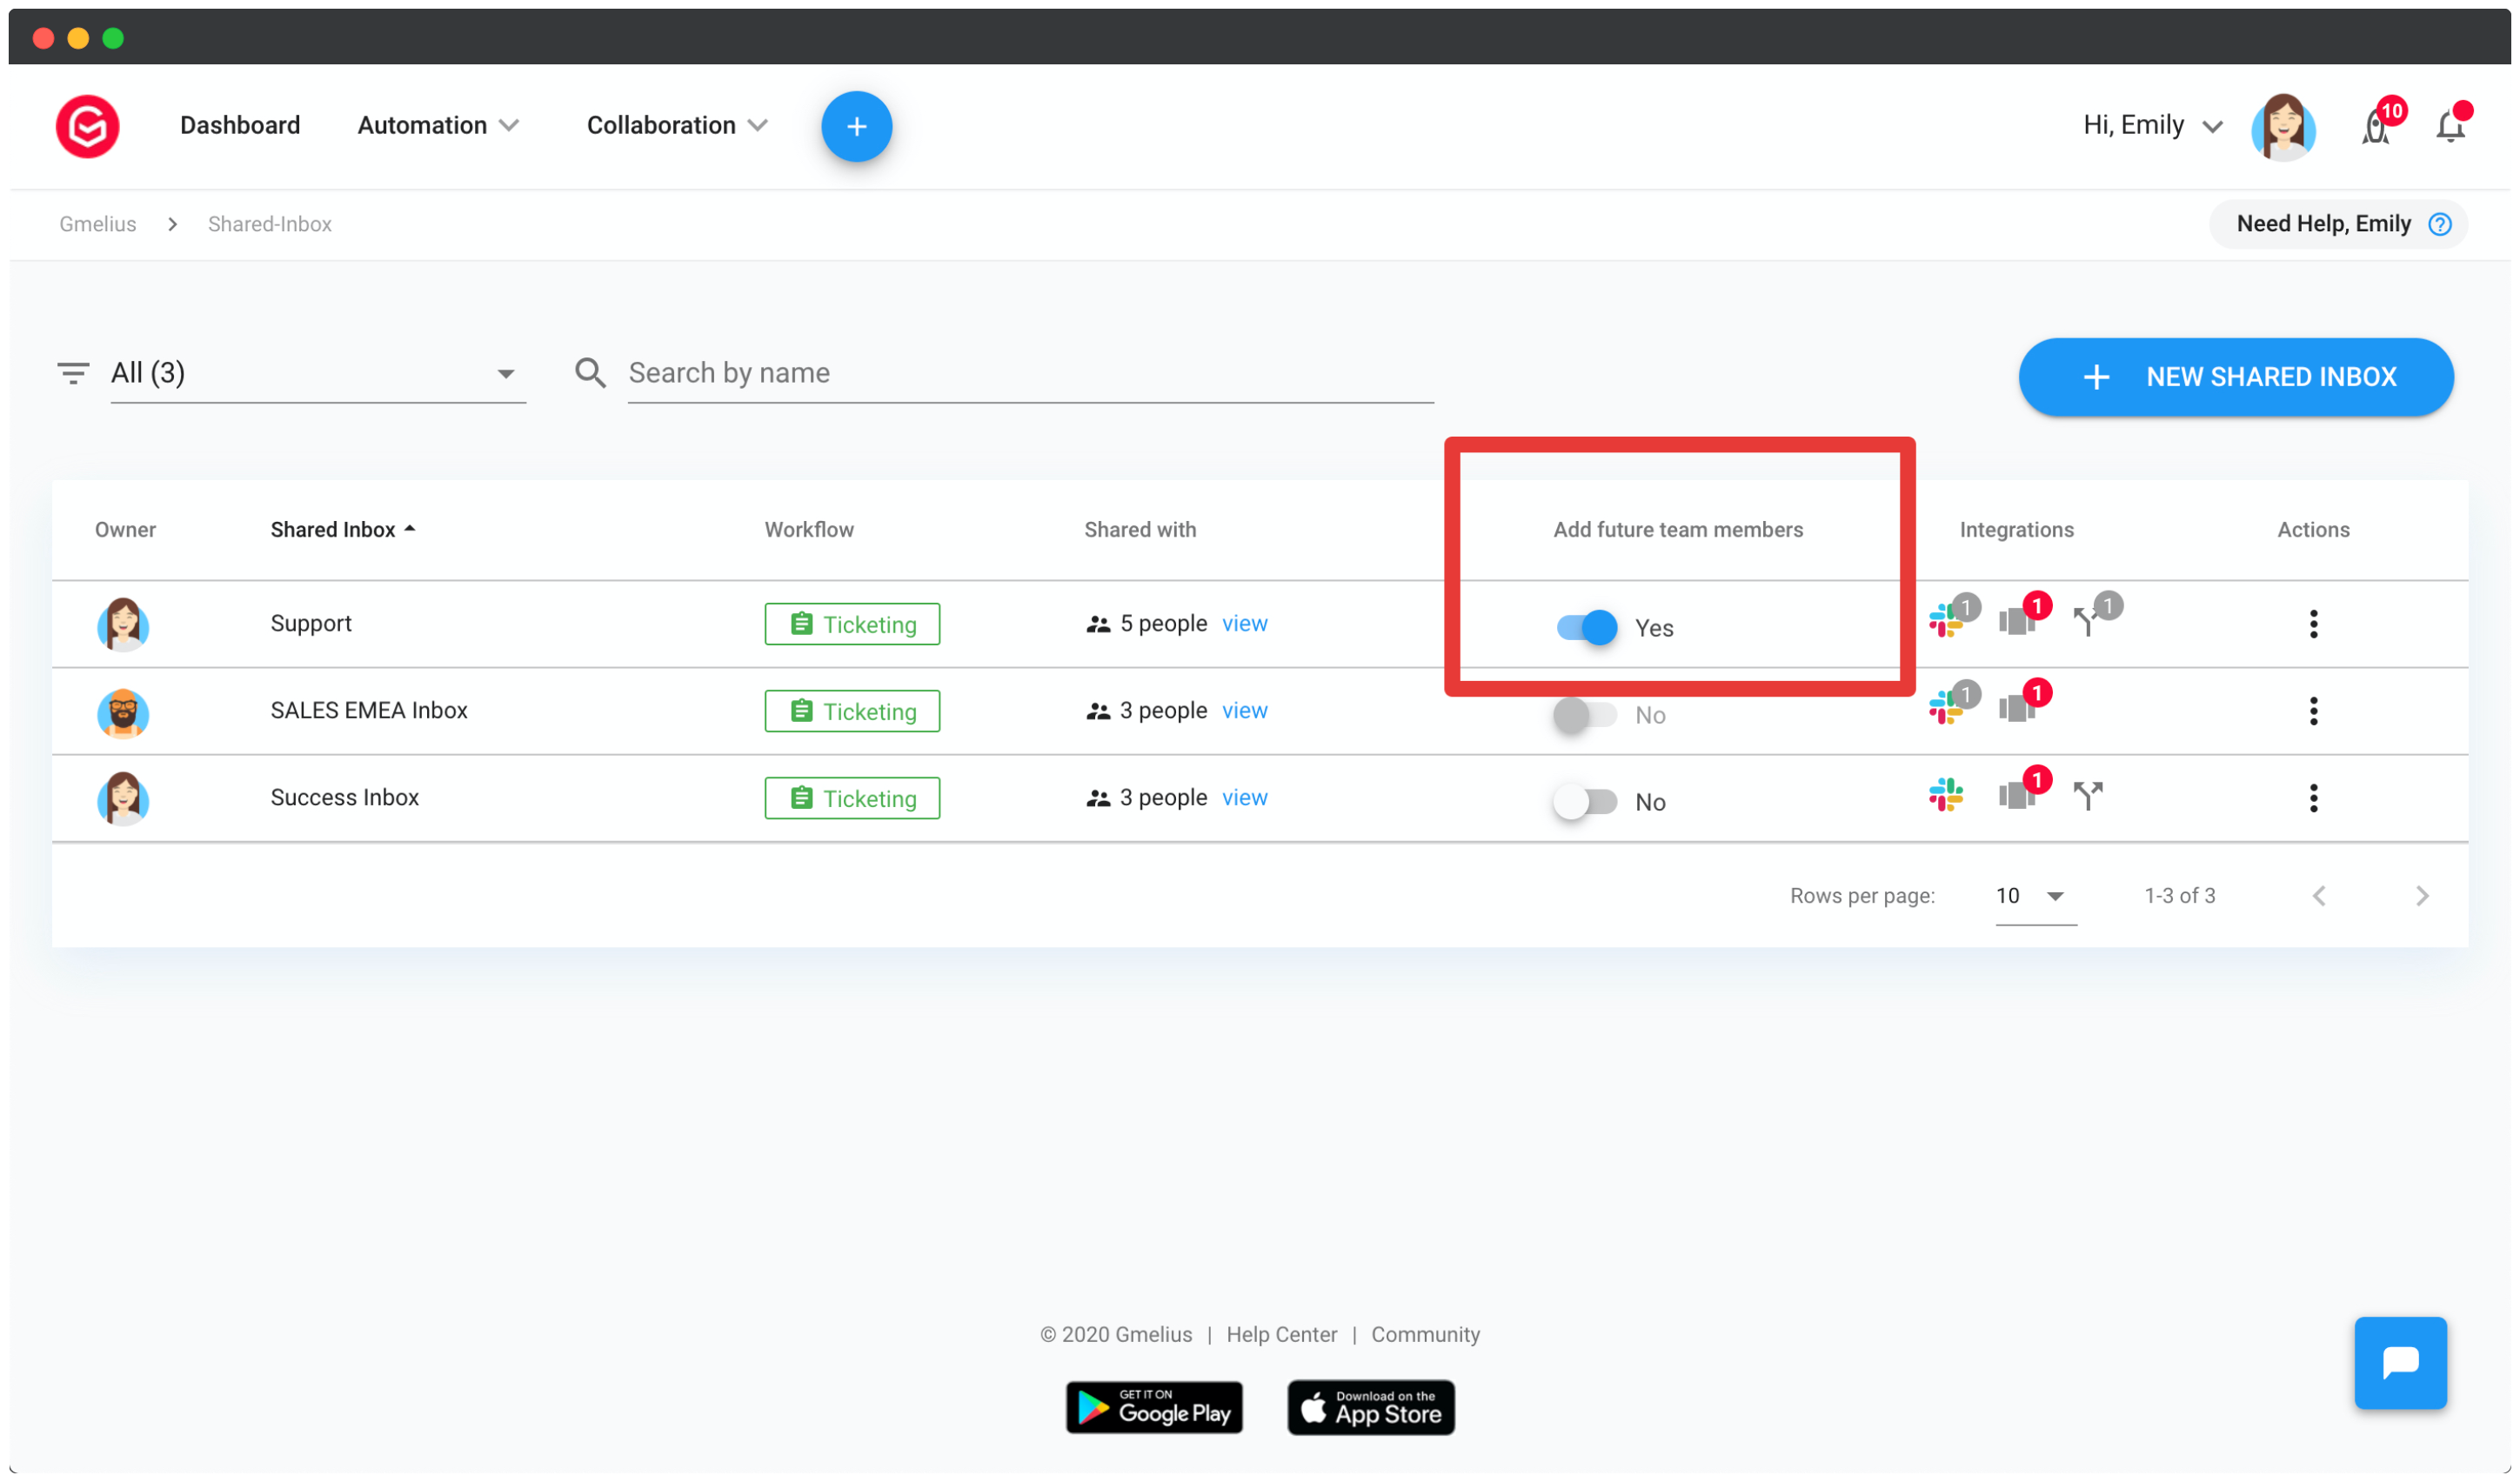
Task: Click Success Inbox owner avatar
Action: click(123, 798)
